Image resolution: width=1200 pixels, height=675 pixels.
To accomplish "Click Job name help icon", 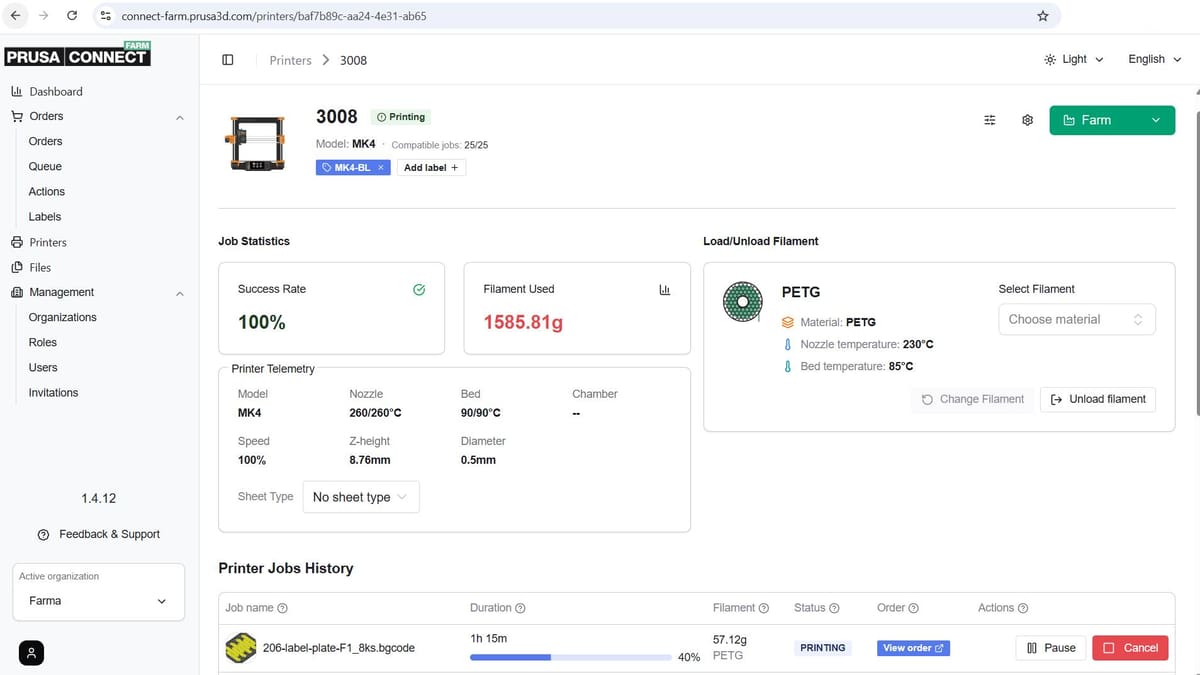I will [x=282, y=608].
